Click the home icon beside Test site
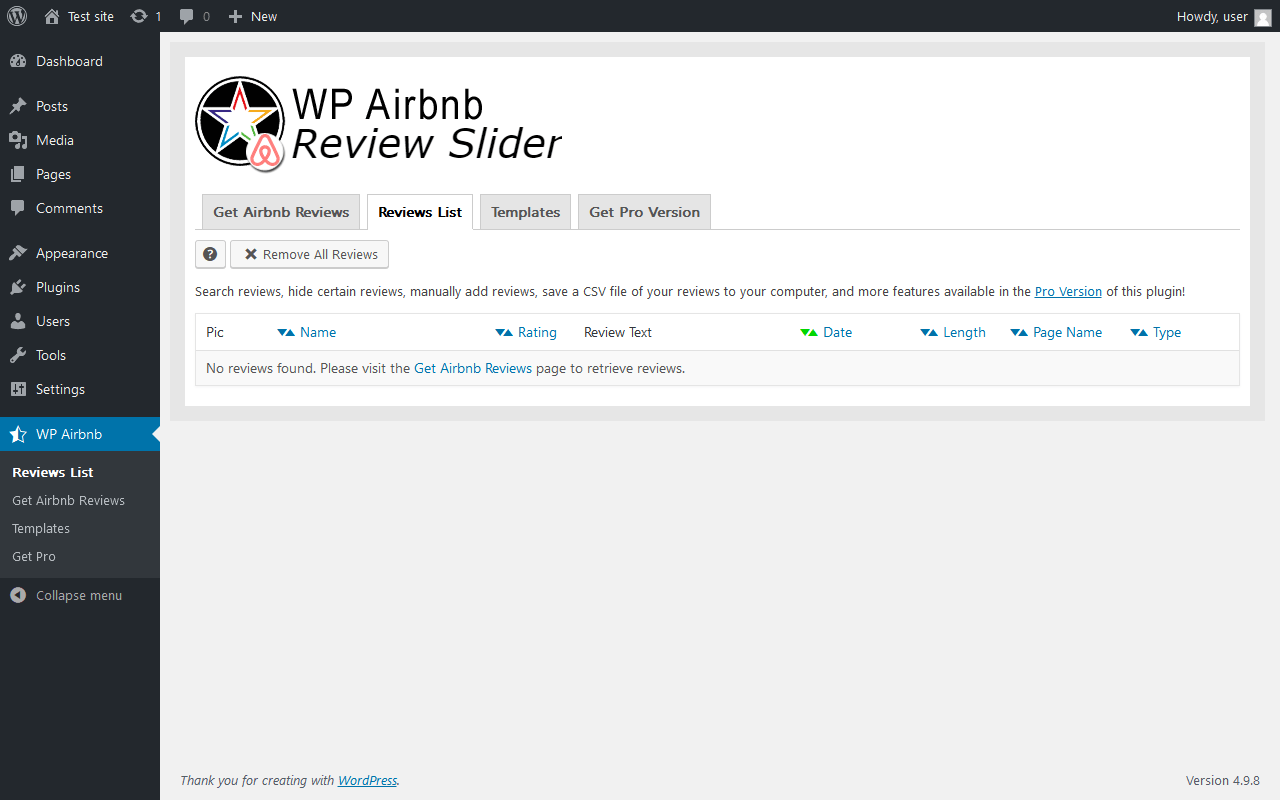 (52, 16)
